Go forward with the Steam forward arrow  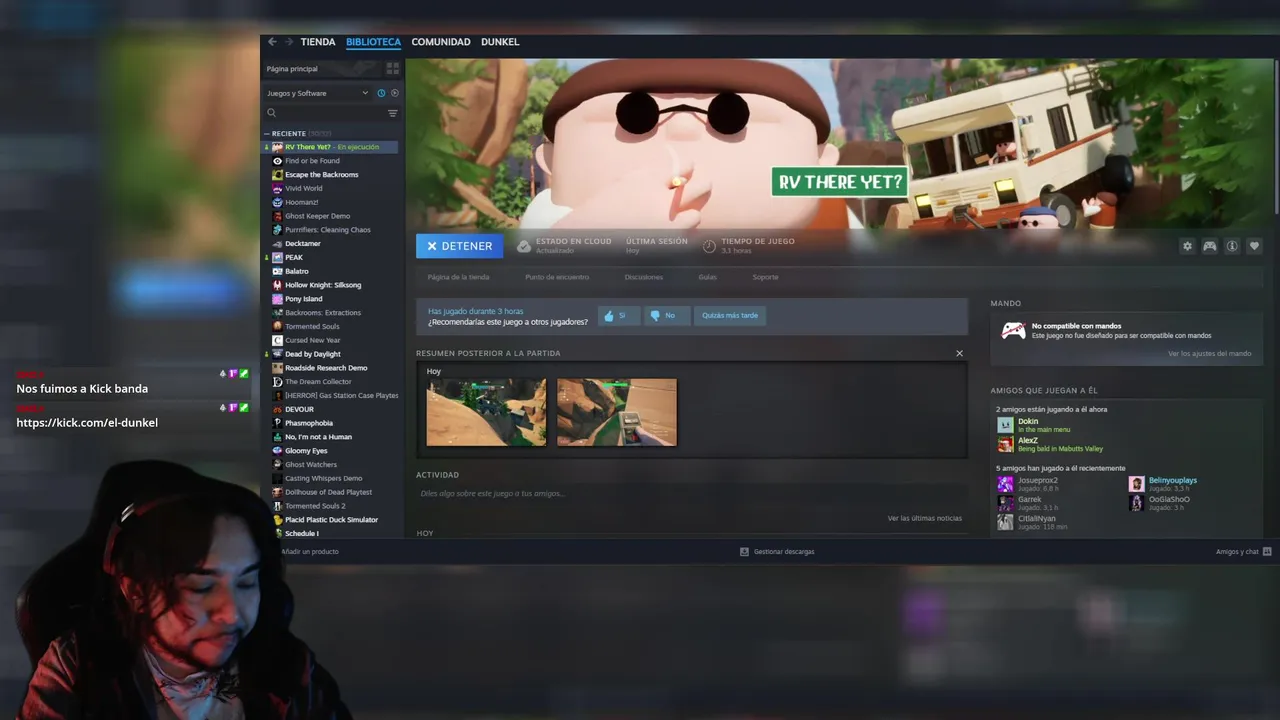(289, 42)
